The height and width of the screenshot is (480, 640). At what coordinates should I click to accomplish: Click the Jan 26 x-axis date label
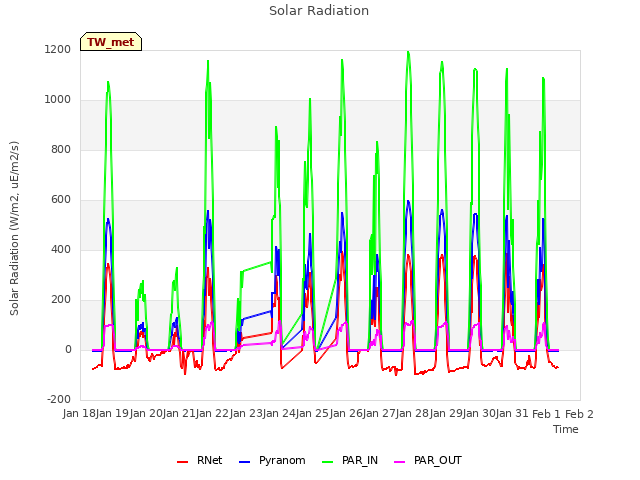(x=346, y=414)
